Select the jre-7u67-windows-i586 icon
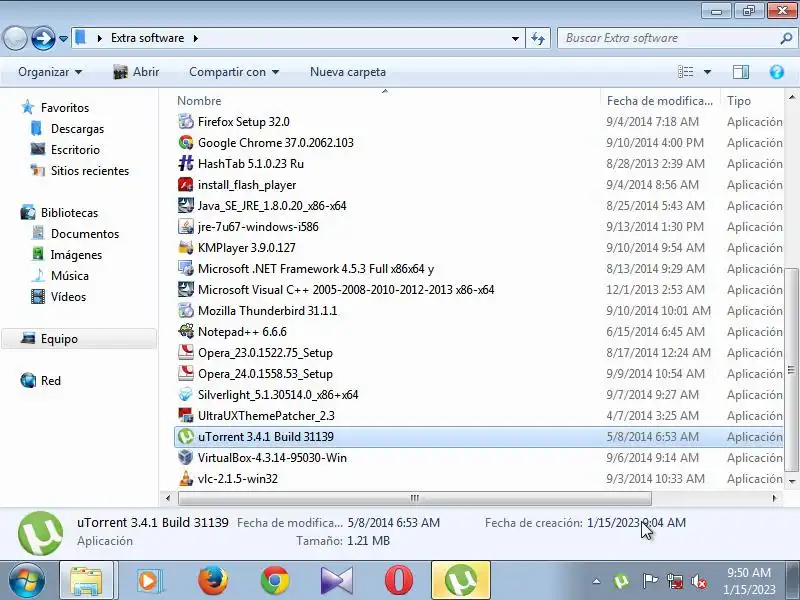The width and height of the screenshot is (800, 600). 186,227
